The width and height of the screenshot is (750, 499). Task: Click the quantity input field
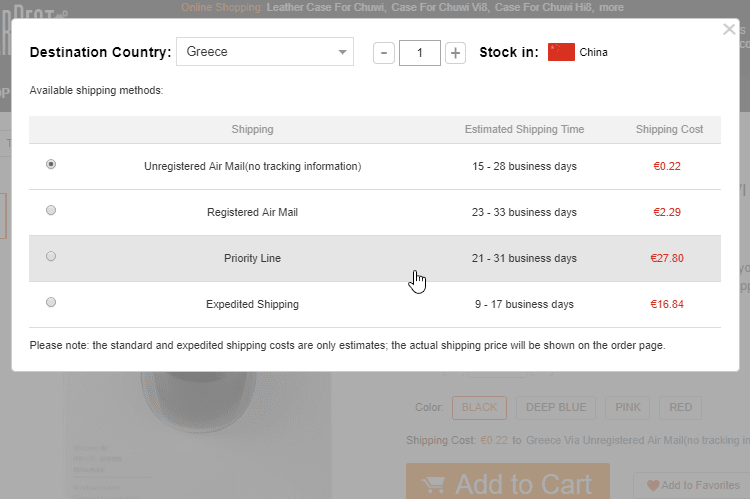point(420,52)
